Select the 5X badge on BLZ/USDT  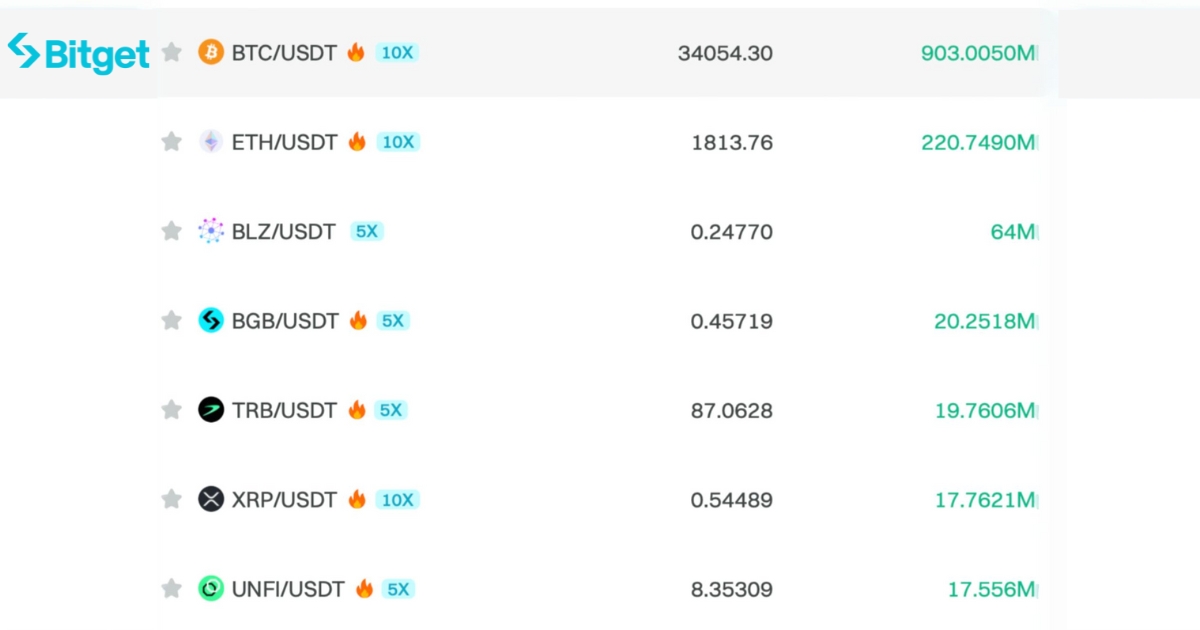[x=367, y=231]
